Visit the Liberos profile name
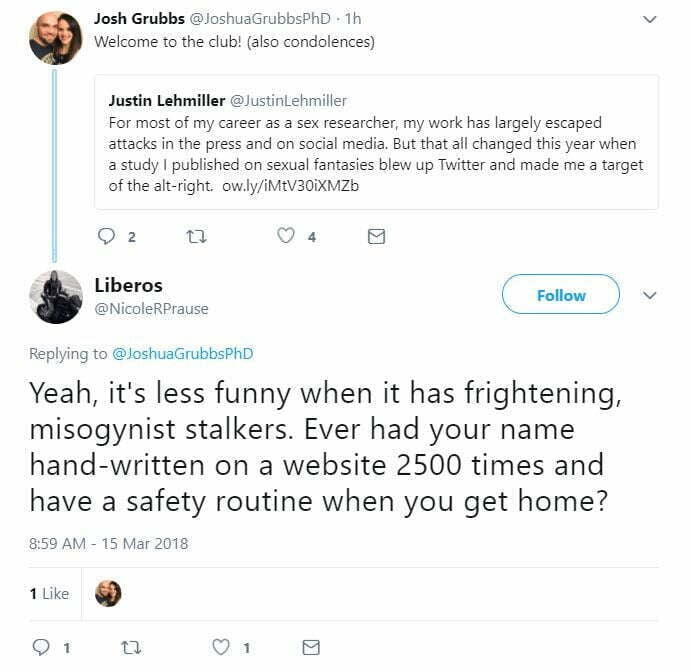The height and width of the screenshot is (672, 691). pyautogui.click(x=129, y=286)
